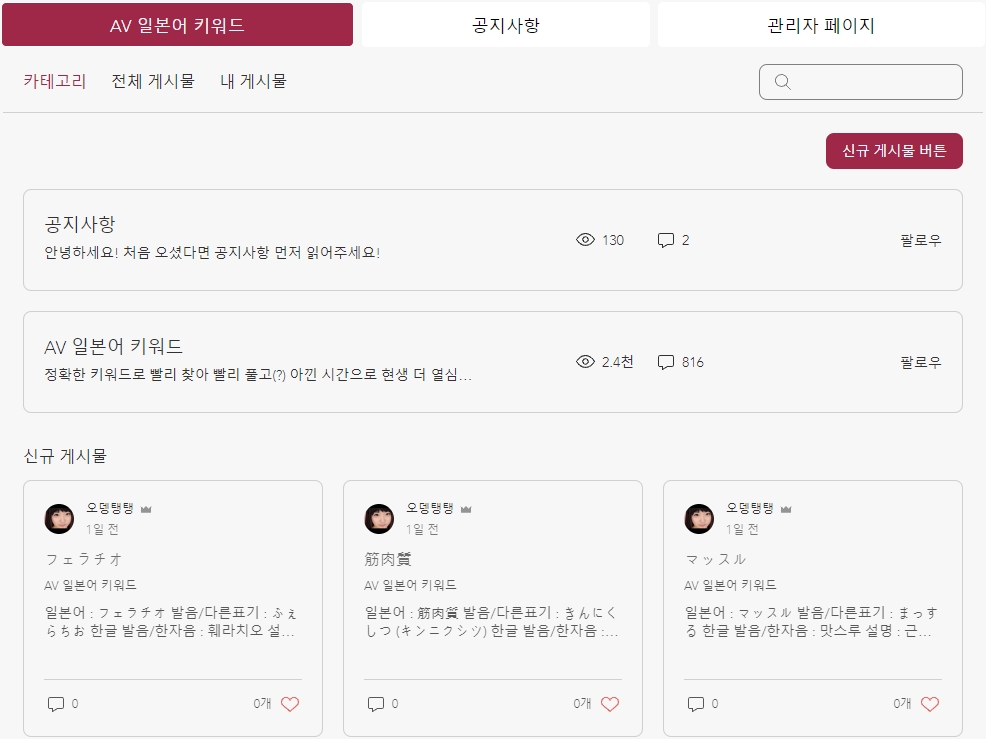The width and height of the screenshot is (986, 739).
Task: Click the 신규 게시물 버튼 button
Action: pyautogui.click(x=894, y=151)
